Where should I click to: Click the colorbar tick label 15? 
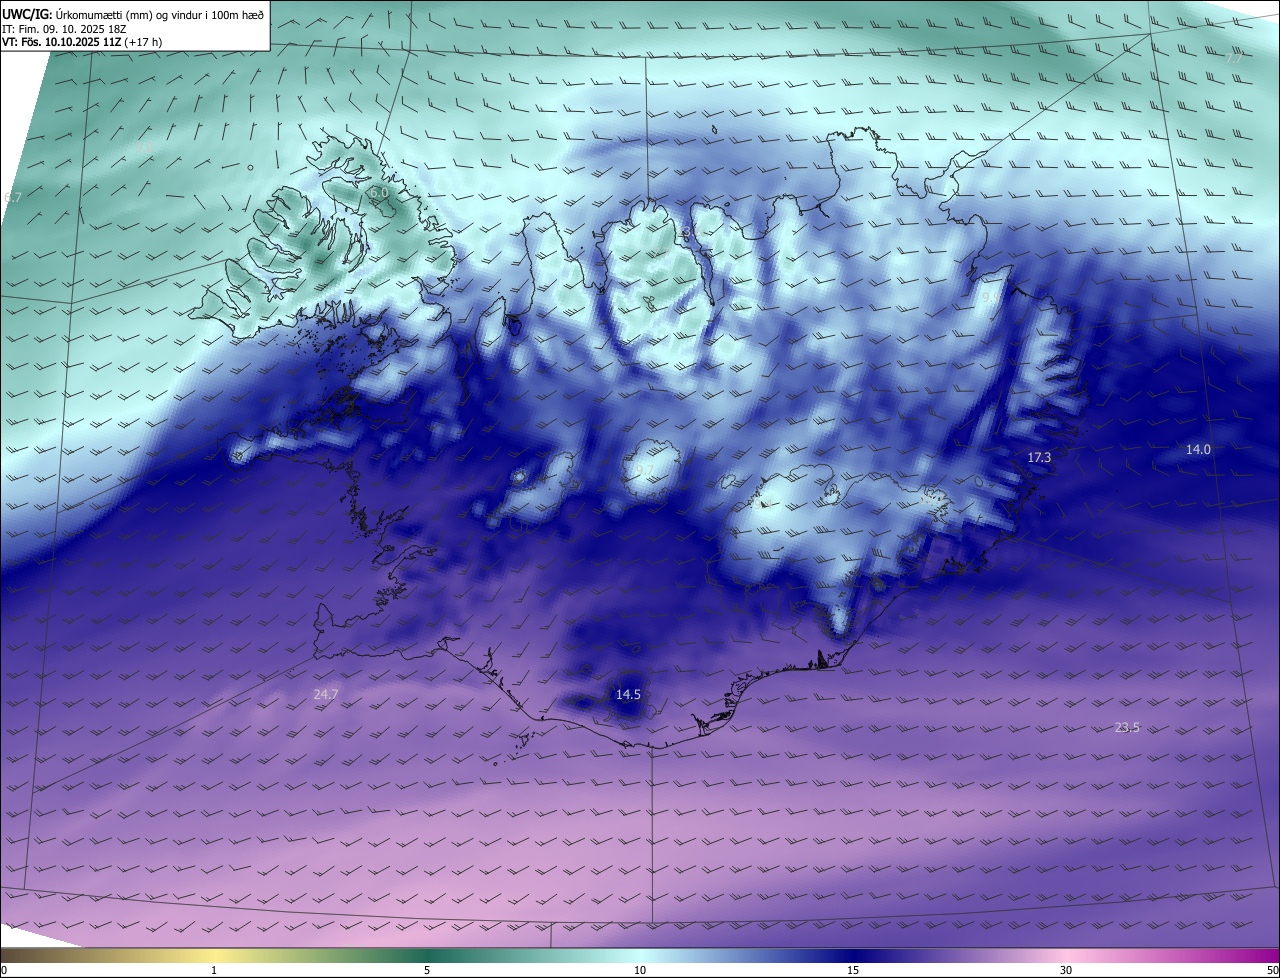(853, 970)
